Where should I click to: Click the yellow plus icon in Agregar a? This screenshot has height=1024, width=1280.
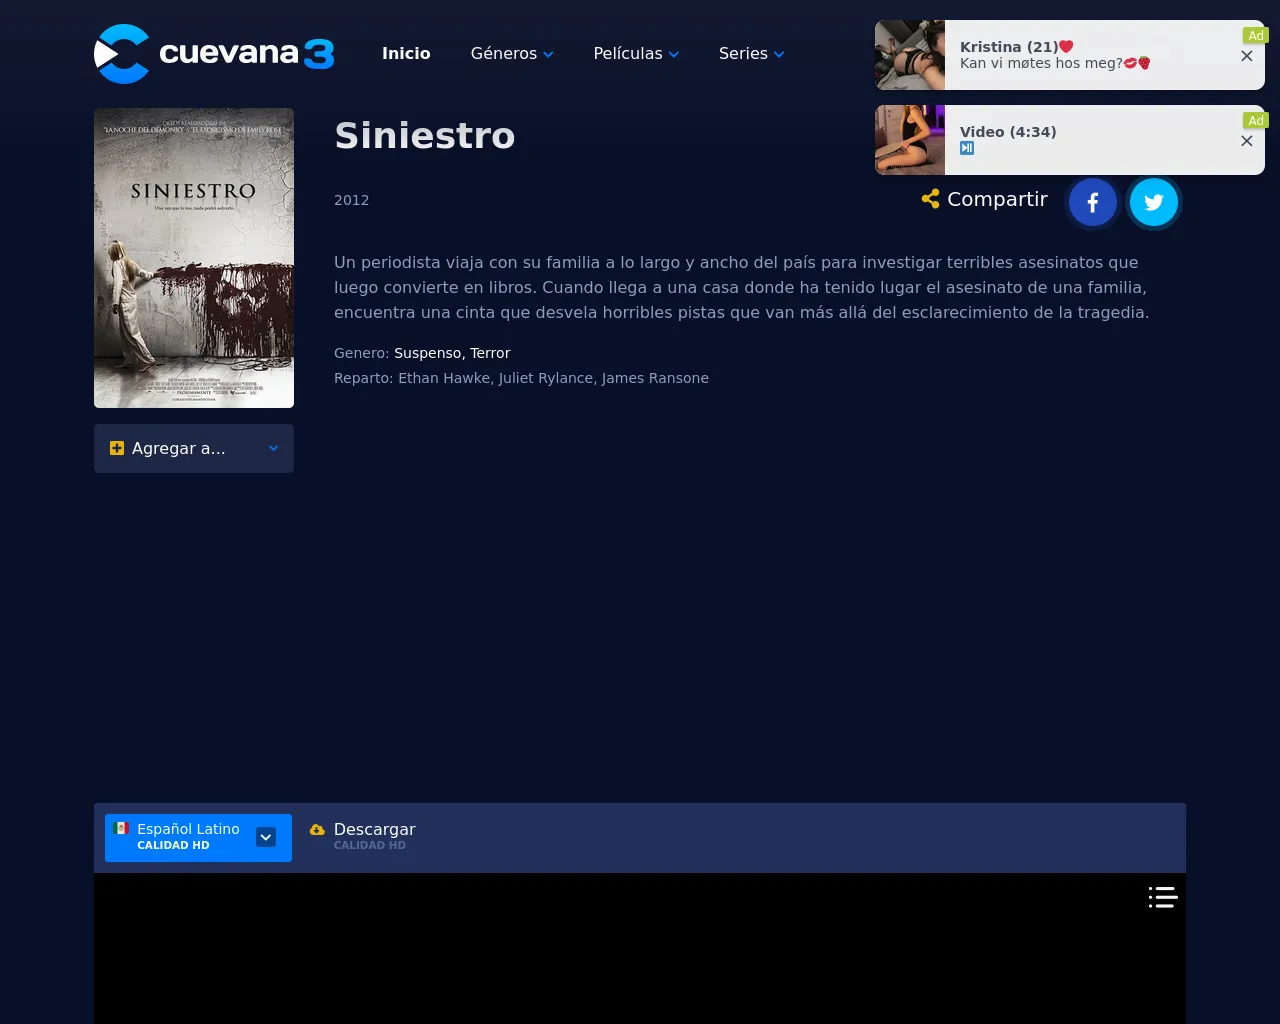coord(117,448)
